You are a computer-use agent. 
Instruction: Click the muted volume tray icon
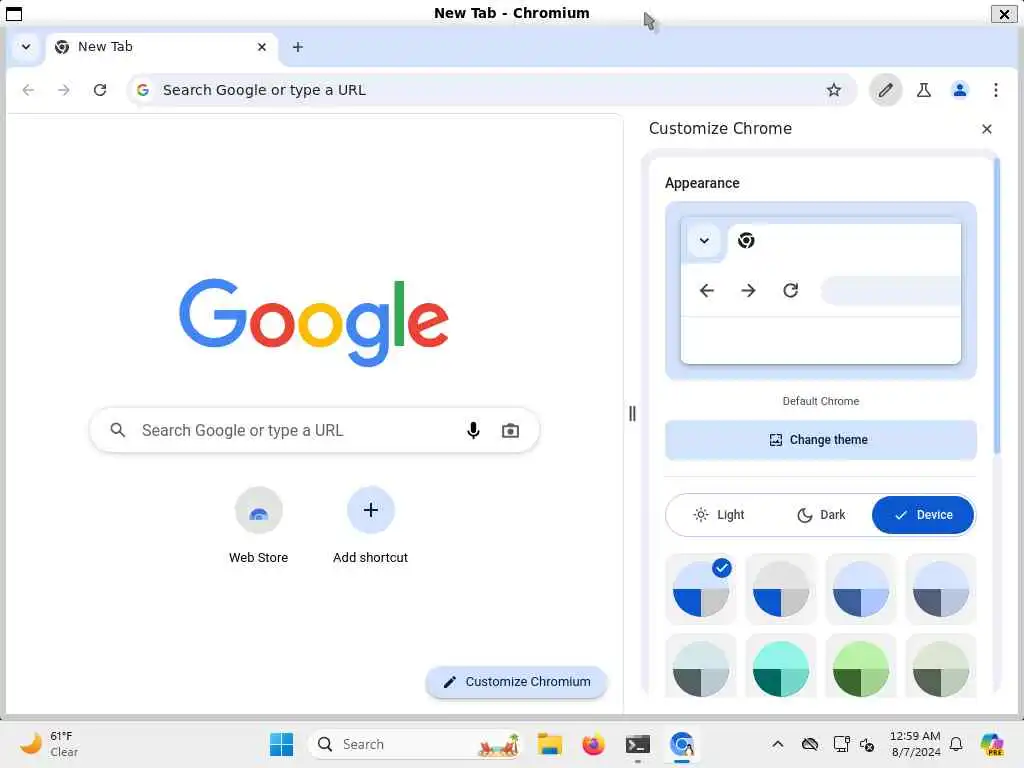(x=867, y=744)
